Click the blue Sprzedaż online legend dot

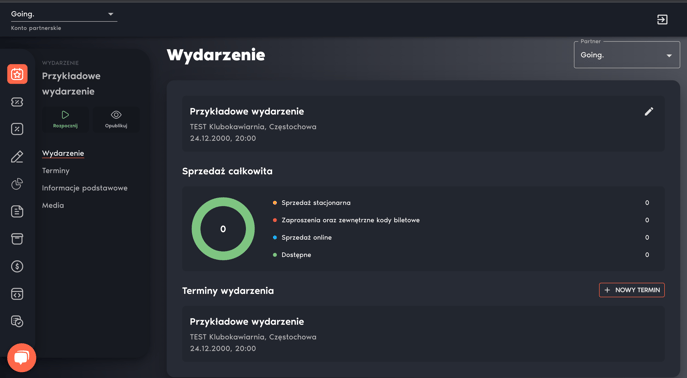[x=275, y=237]
